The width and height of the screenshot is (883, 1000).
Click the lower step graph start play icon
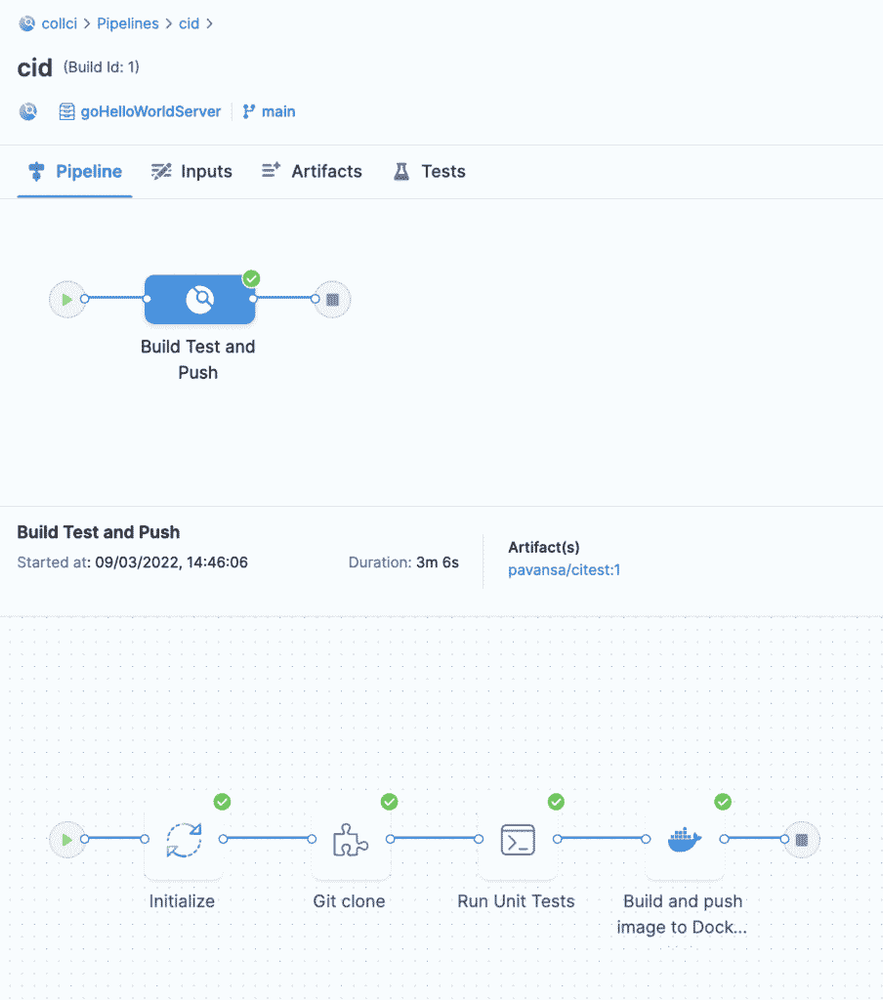[67, 840]
